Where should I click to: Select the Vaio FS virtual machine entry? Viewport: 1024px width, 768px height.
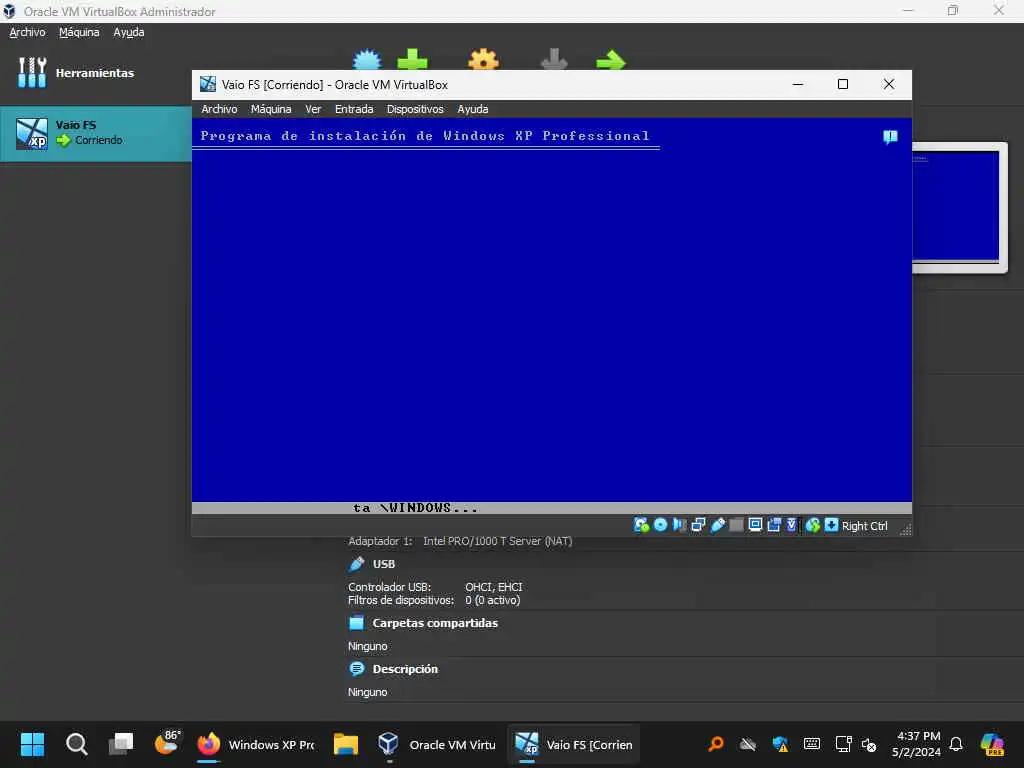(95, 133)
